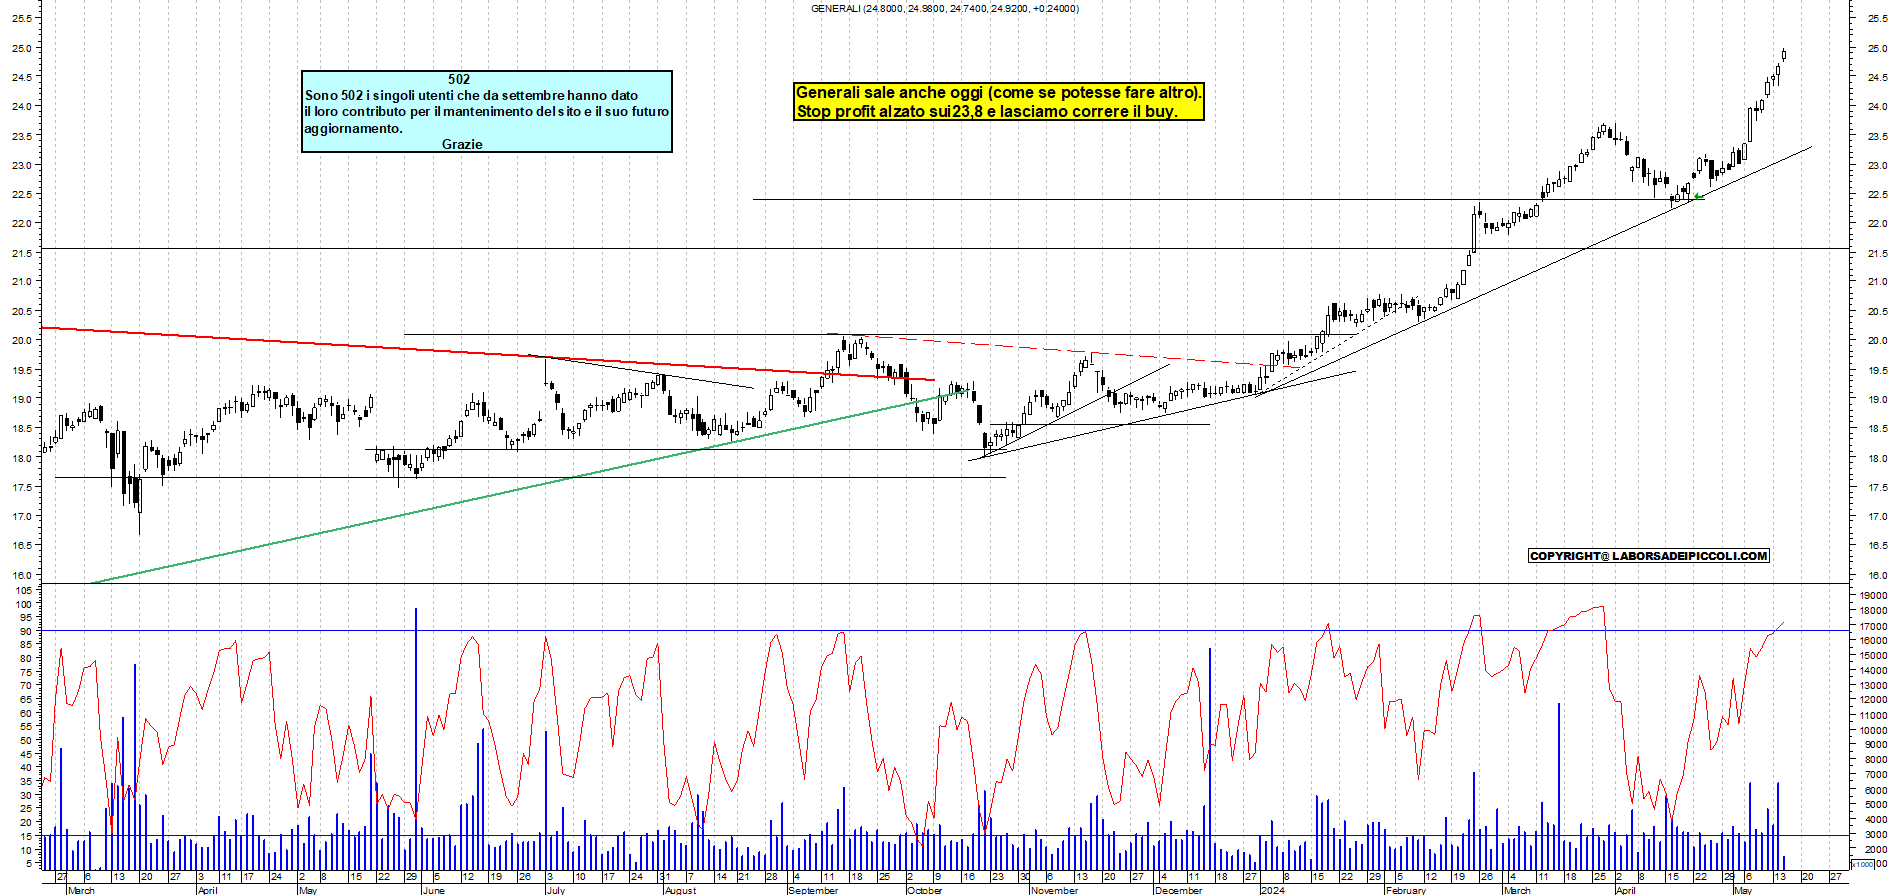Click the 'December' label on the date axis
Viewport: 1890px width, 895px height.
coord(1178,890)
